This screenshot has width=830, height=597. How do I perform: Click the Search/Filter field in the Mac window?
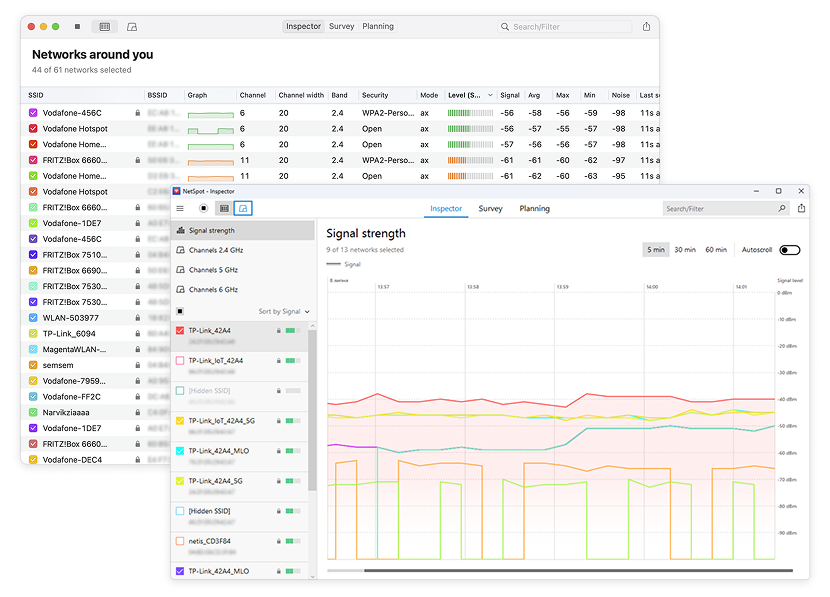point(565,26)
